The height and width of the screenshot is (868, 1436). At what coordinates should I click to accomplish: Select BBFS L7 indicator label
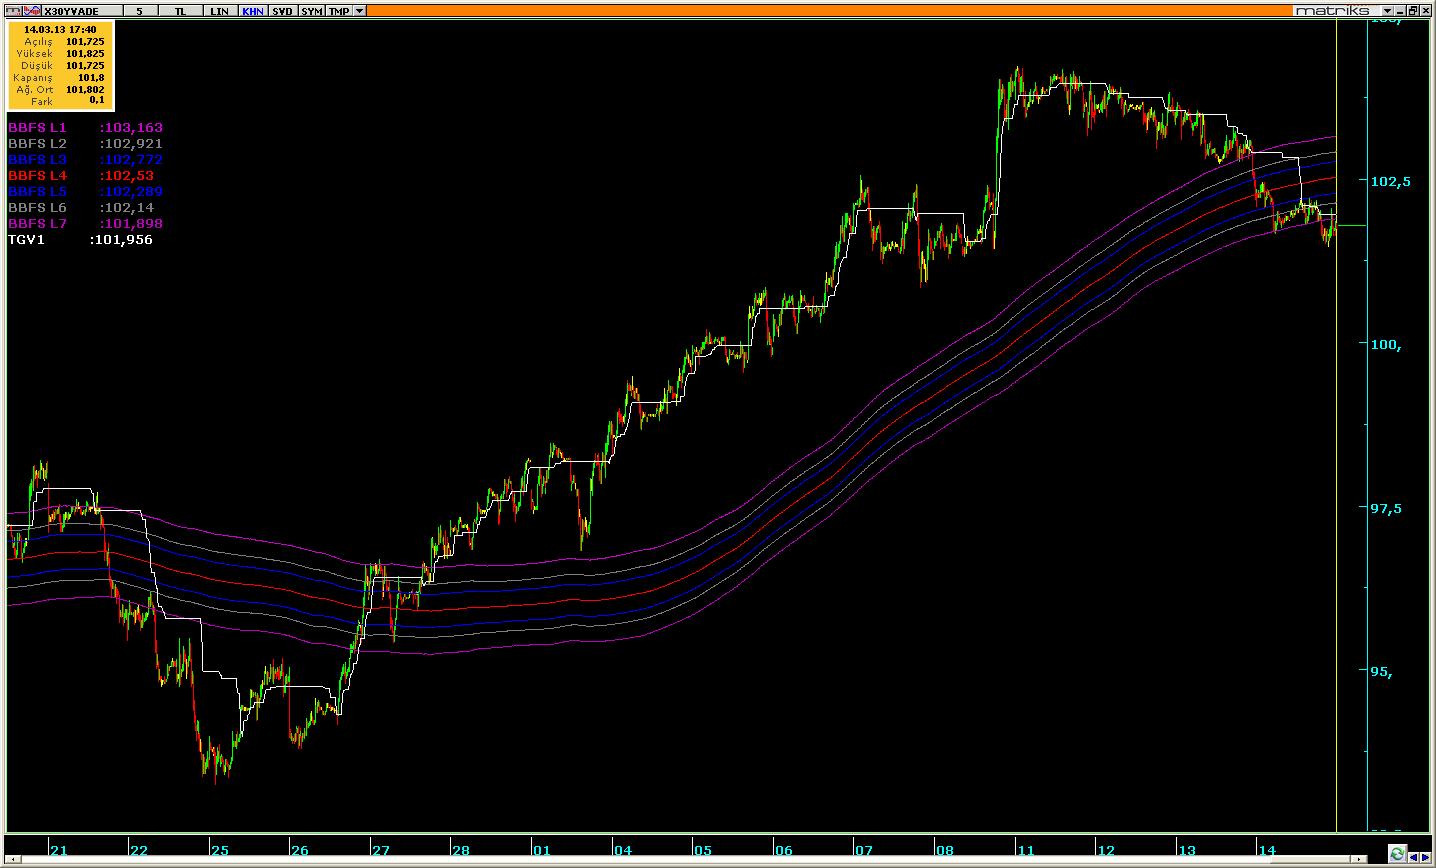click(x=37, y=224)
